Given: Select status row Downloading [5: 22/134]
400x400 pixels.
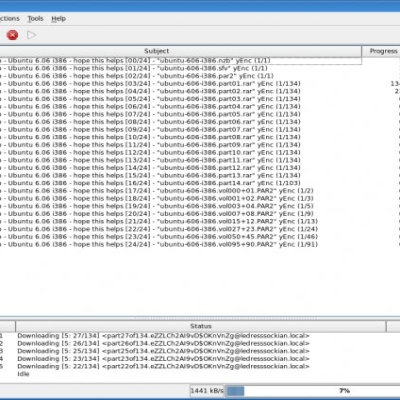Looking at the screenshot, I should (200, 367).
